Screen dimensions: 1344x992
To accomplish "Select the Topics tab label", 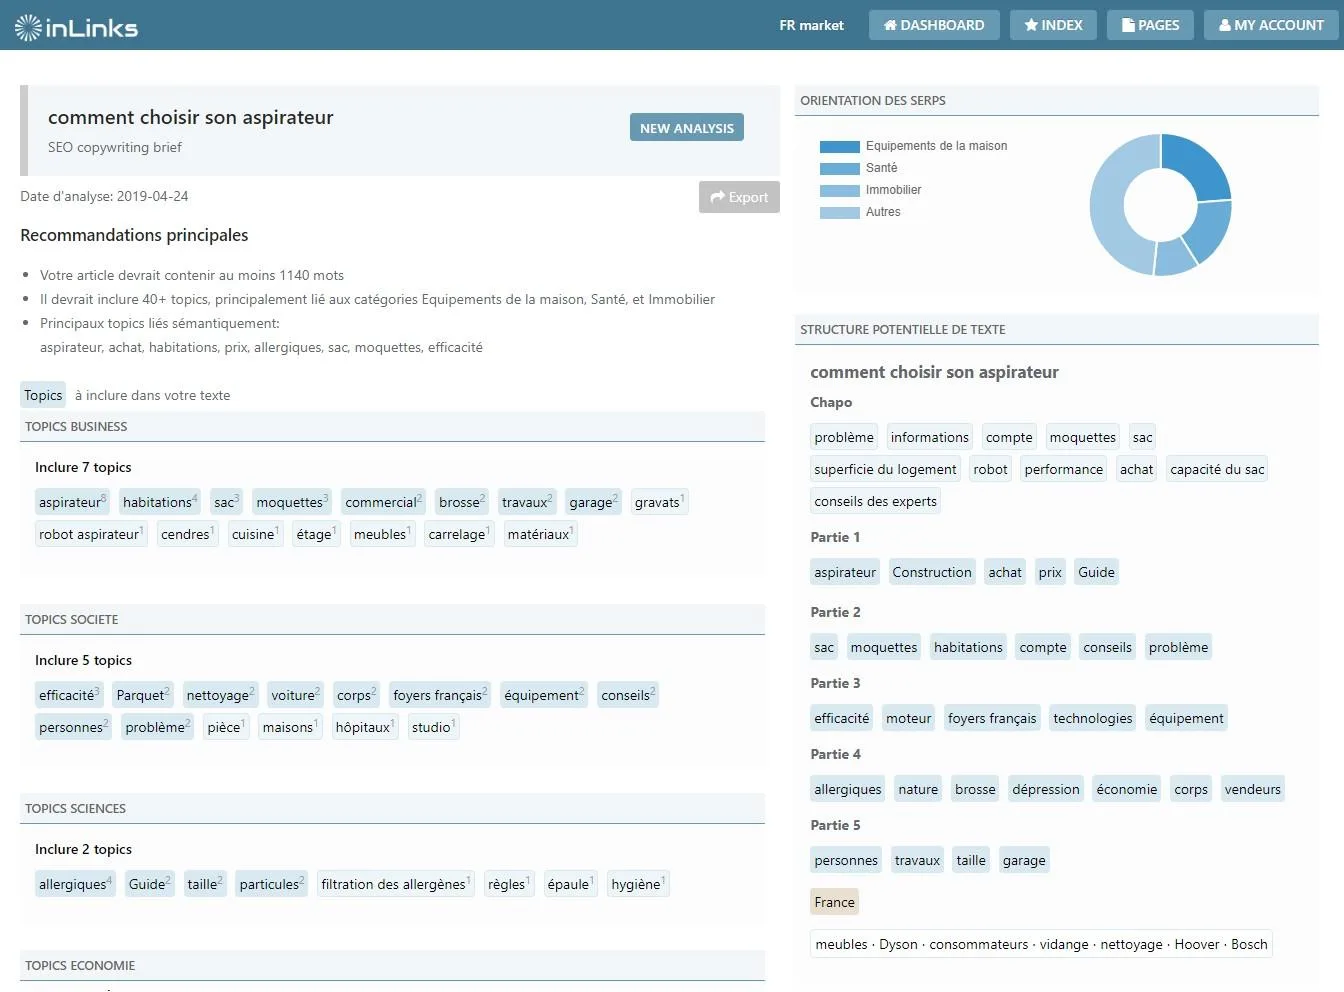I will [x=43, y=395].
